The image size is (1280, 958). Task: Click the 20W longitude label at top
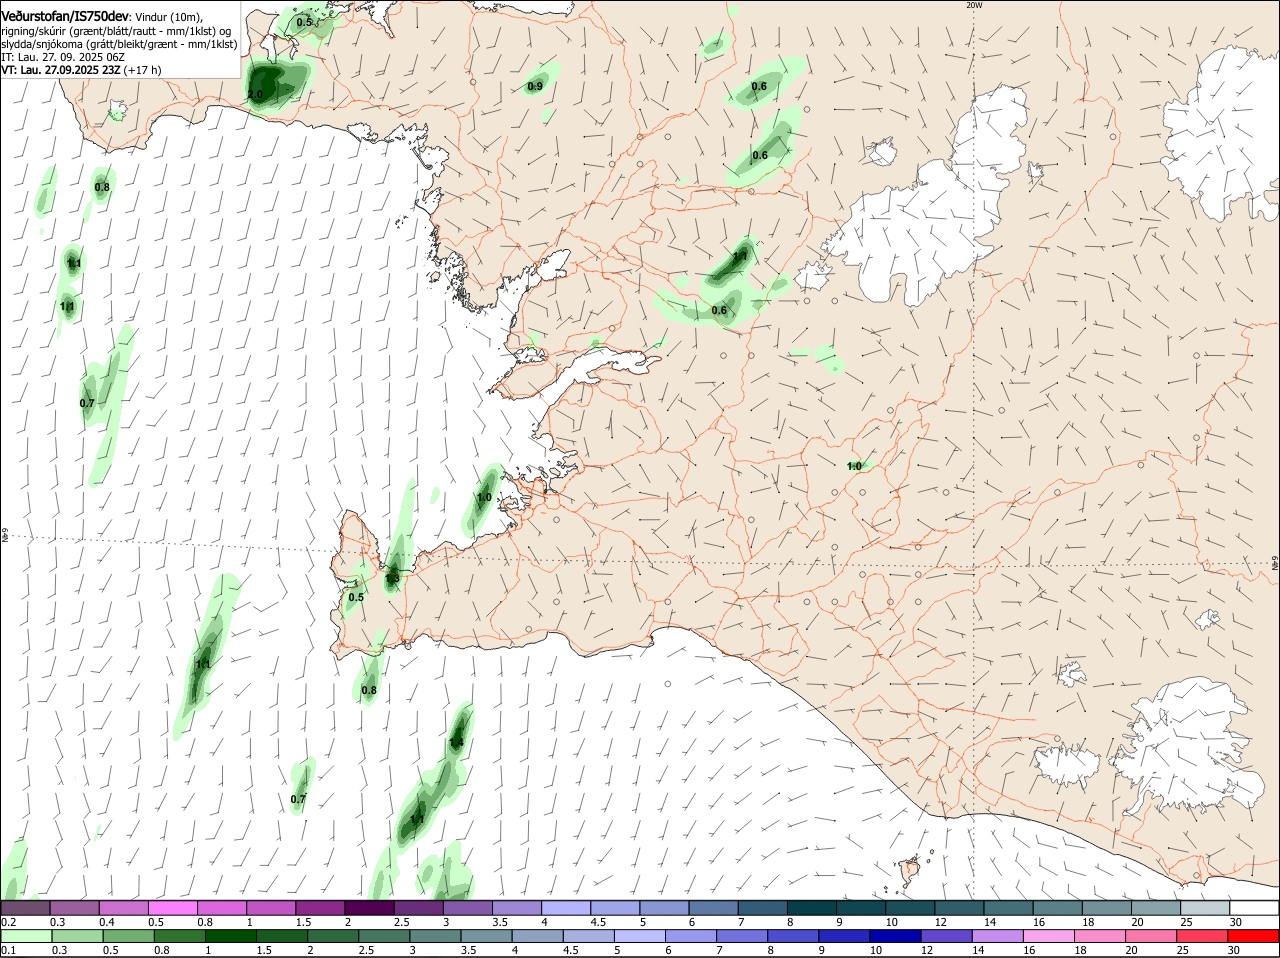tap(975, 5)
